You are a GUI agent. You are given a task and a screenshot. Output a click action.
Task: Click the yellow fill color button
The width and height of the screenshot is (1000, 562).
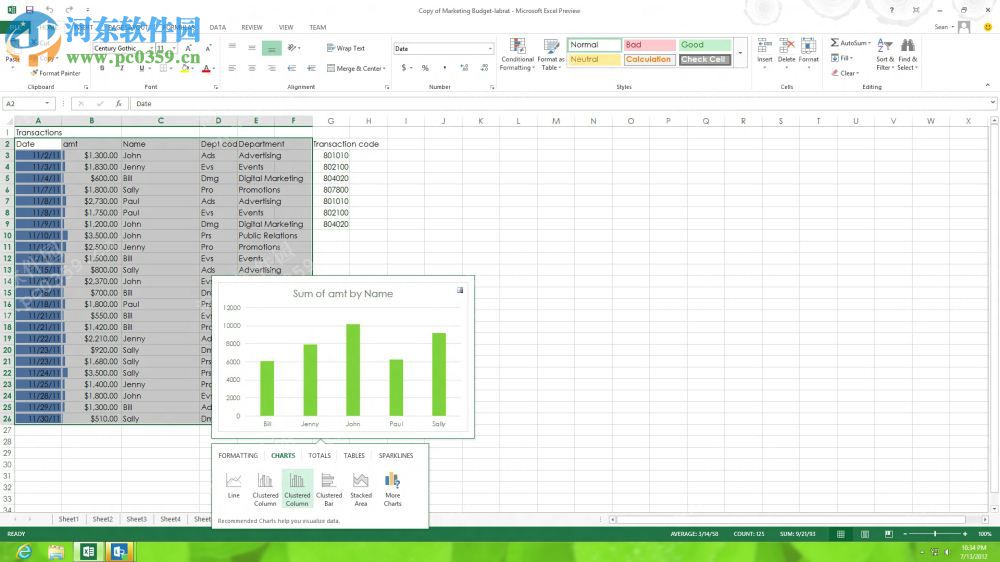[x=185, y=69]
